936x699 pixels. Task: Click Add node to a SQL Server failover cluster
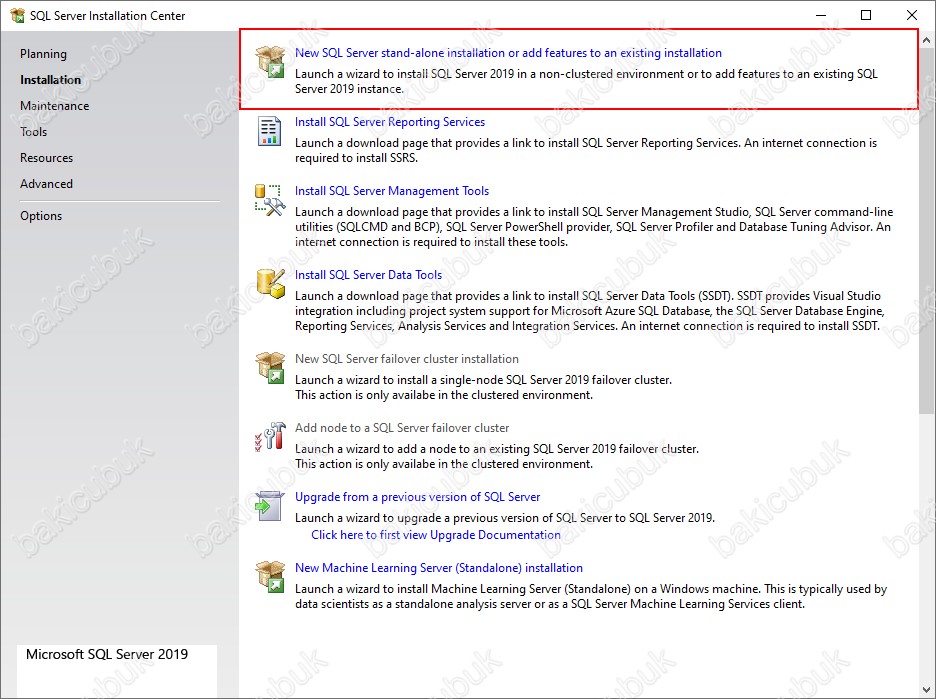tap(402, 428)
